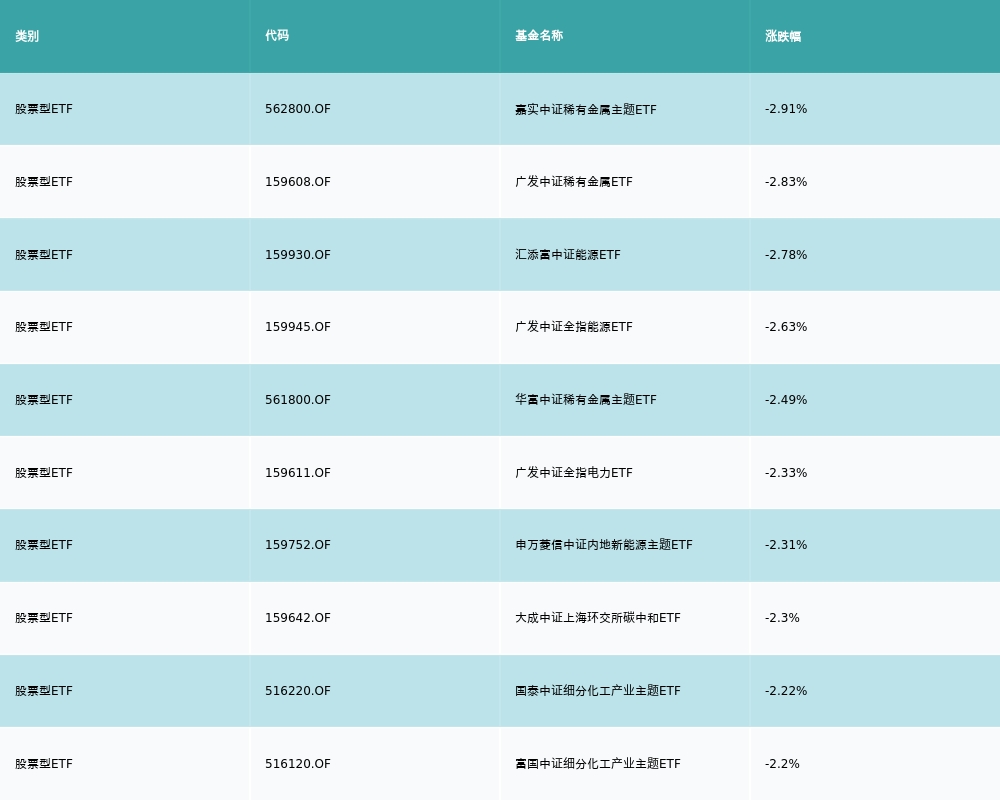Click fund name 嘉实中证稀有金属主题ETF

[x=585, y=110]
